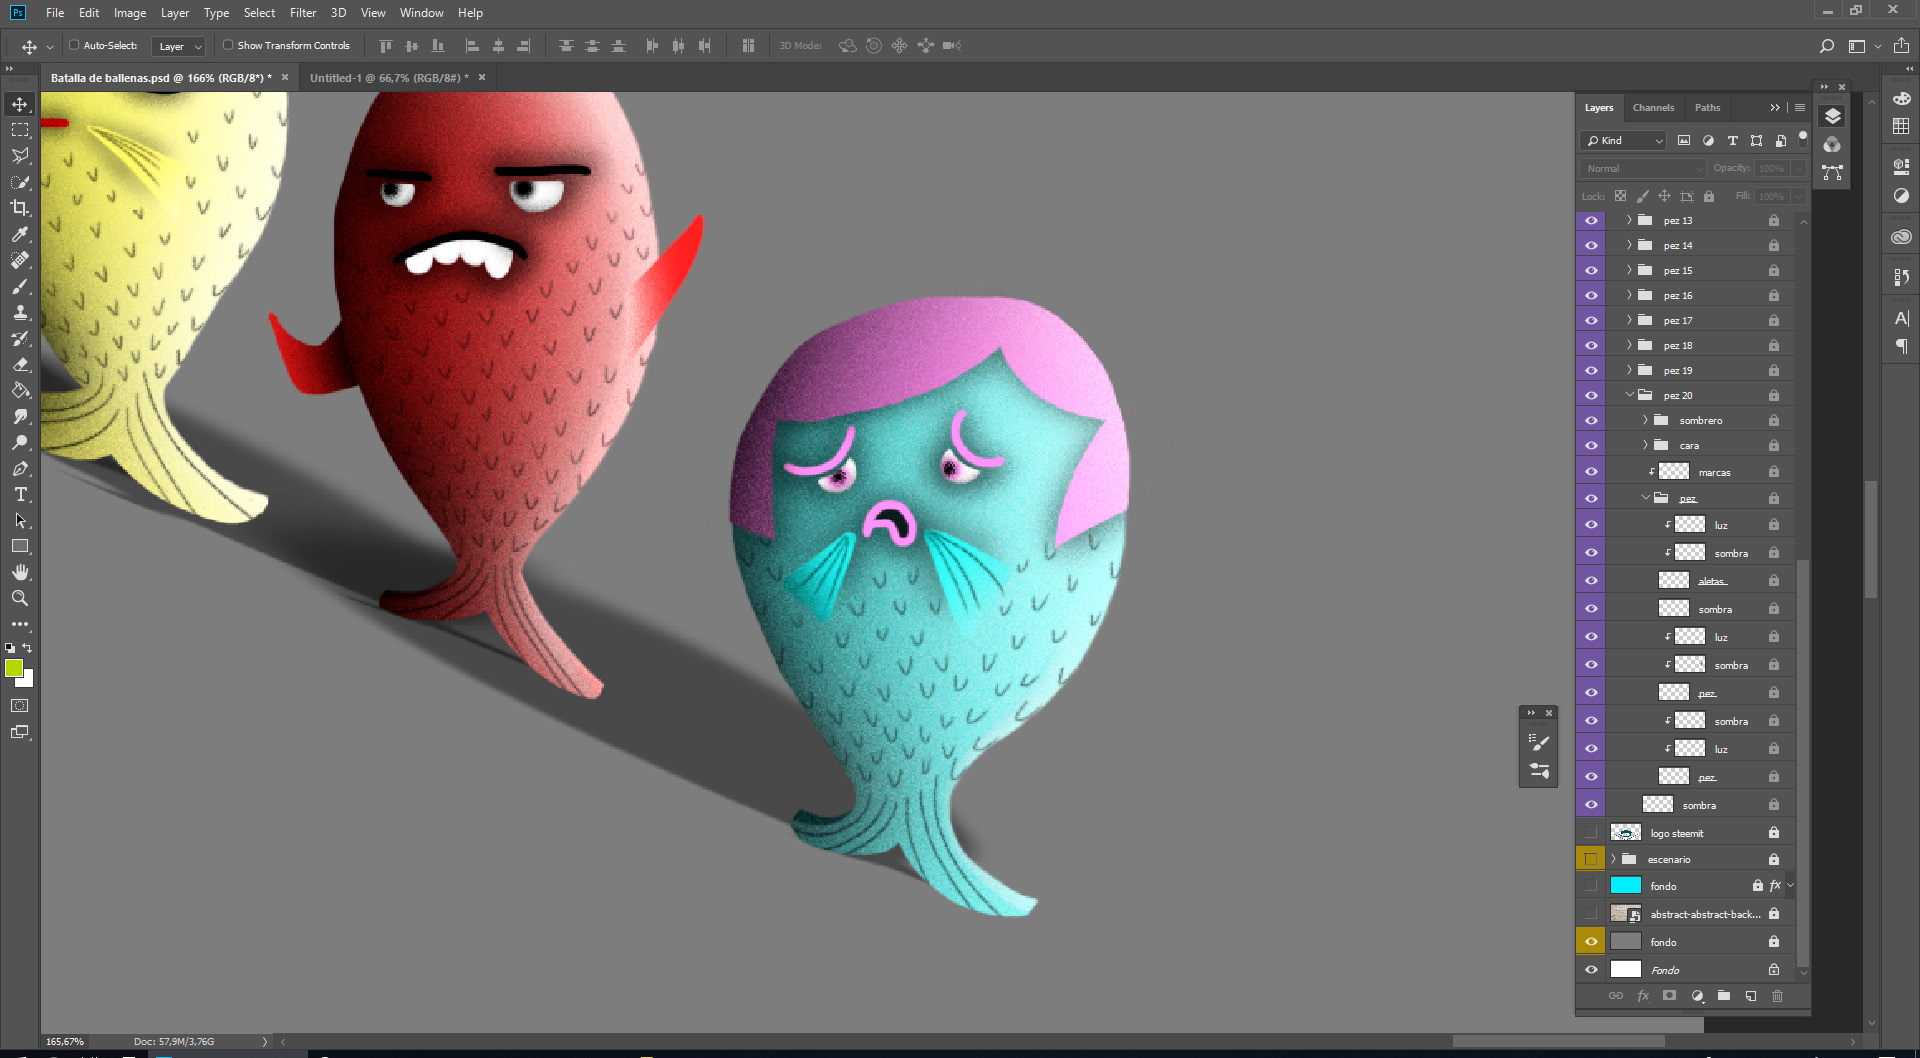The image size is (1920, 1058).
Task: Select the Crop tool
Action: coord(20,208)
